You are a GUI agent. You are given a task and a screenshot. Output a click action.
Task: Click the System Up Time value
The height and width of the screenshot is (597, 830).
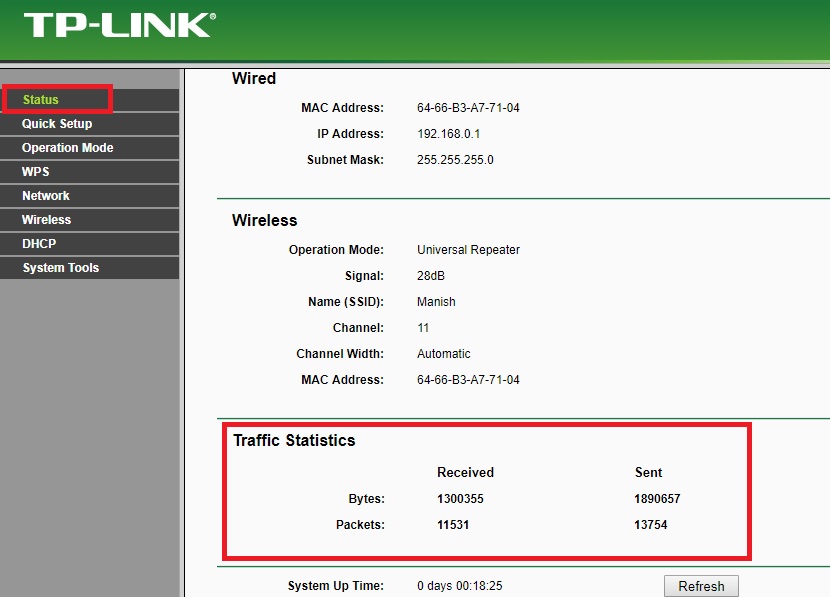point(459,586)
